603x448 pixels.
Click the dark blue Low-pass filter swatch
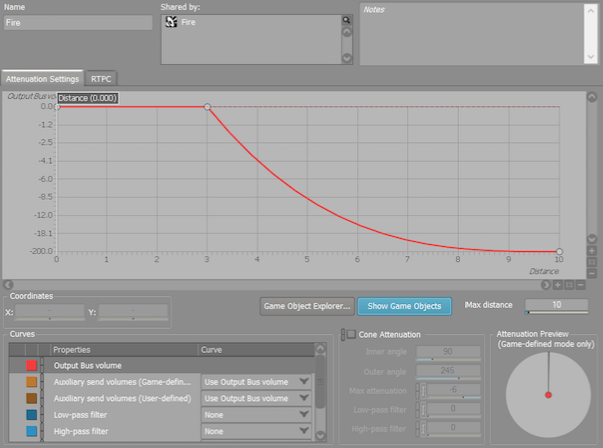32,415
